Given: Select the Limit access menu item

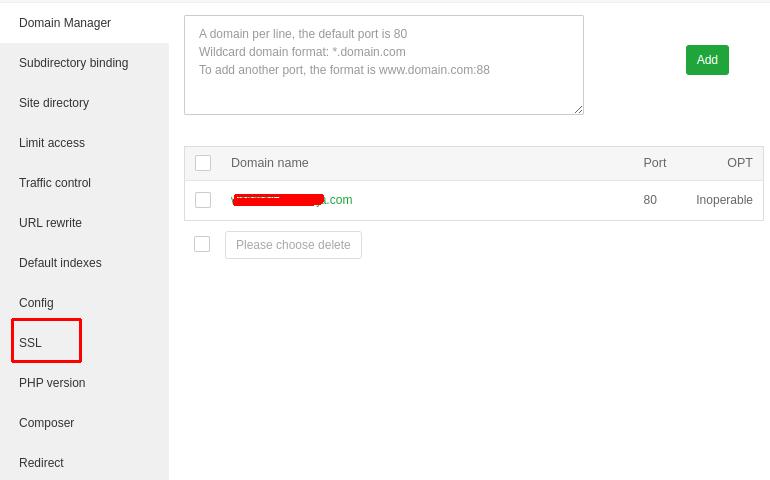Looking at the screenshot, I should [52, 143].
